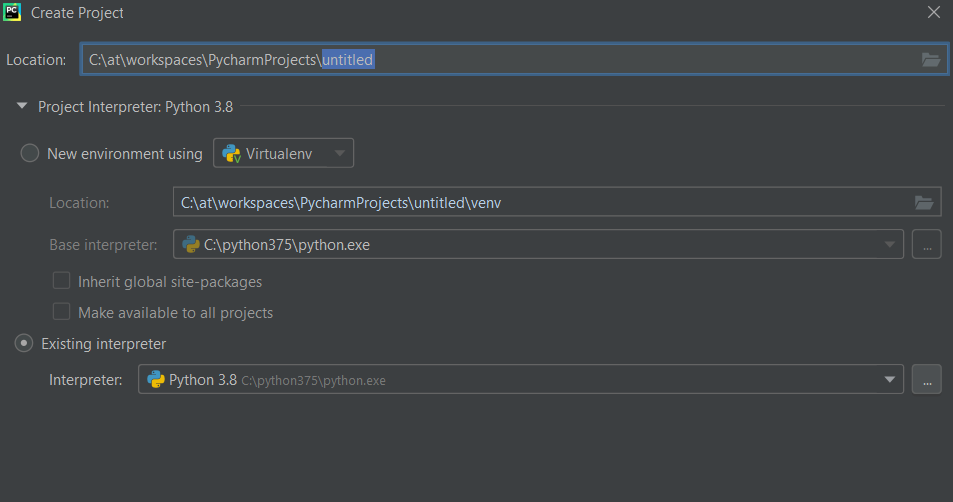Open the Virtualenv environment type dropdown

[283, 153]
